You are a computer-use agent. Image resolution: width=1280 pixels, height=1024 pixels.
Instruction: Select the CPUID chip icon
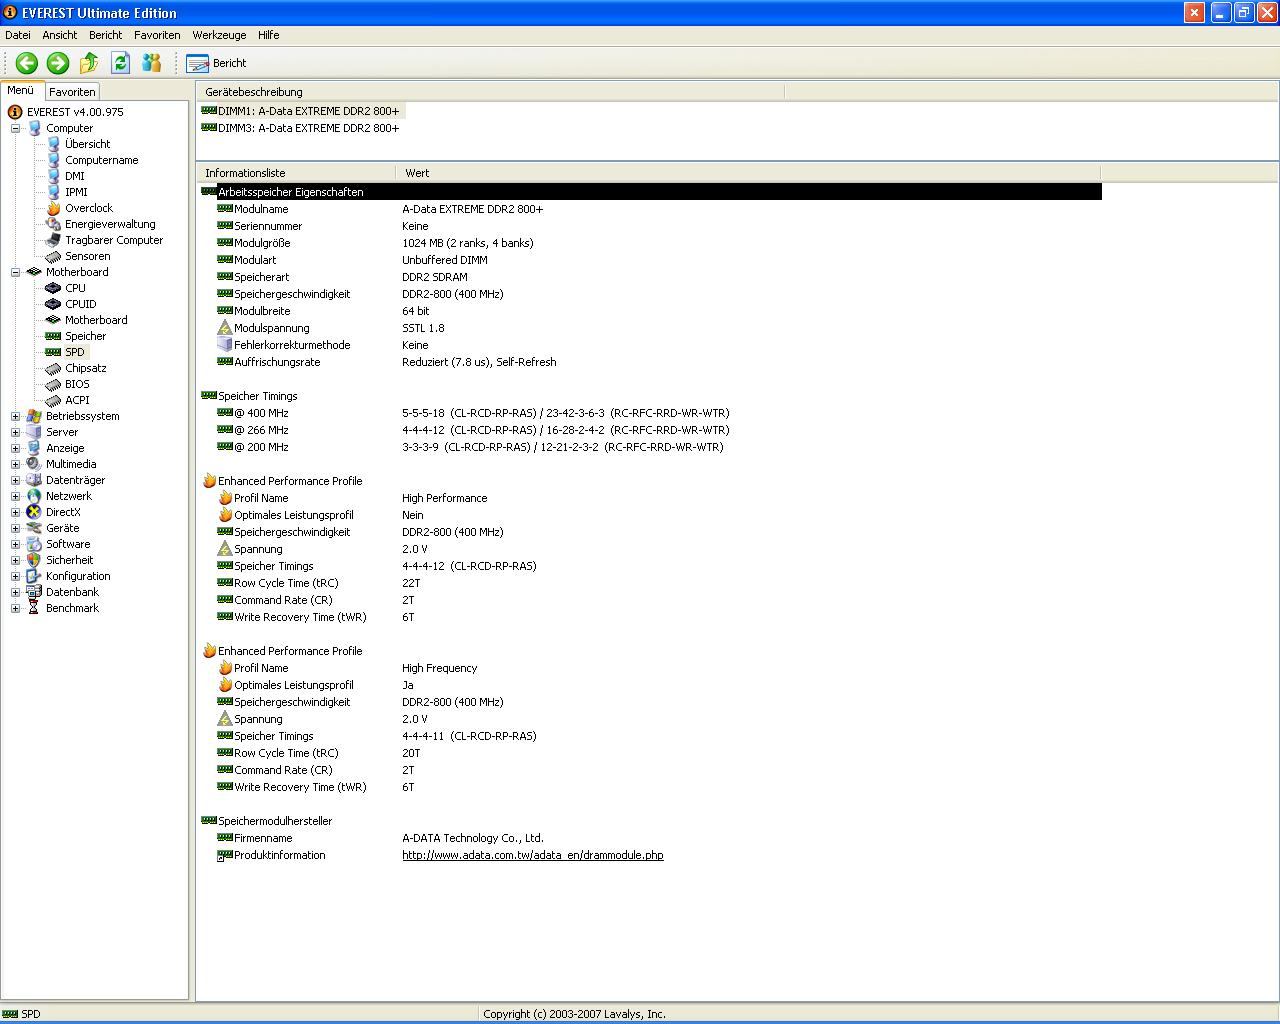[54, 304]
